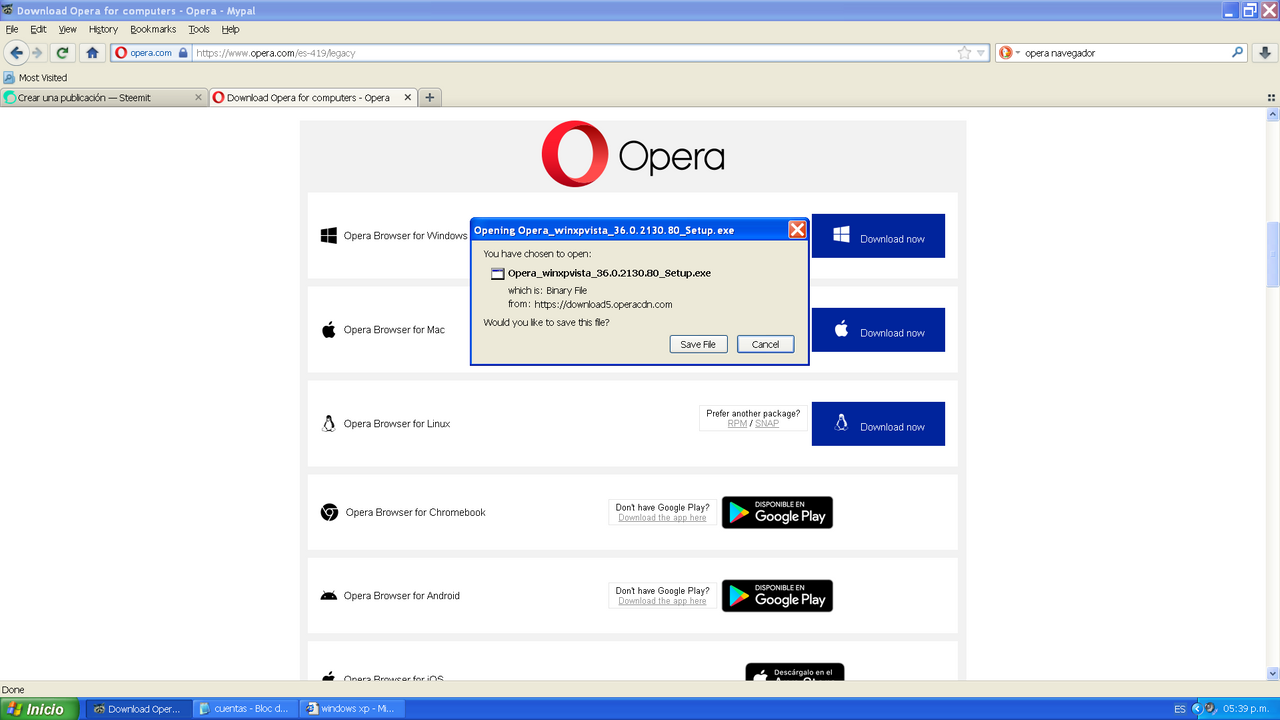Bookmark this page with the star icon
This screenshot has width=1280, height=720.
(x=964, y=53)
